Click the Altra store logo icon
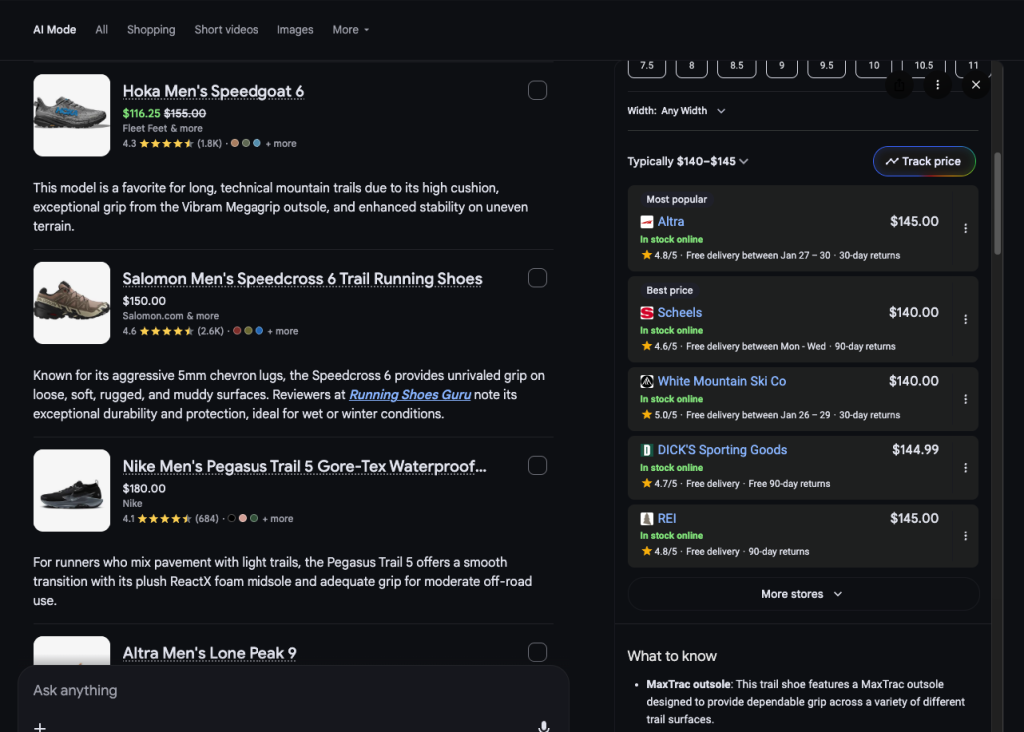Viewport: 1024px width, 732px height. point(647,222)
